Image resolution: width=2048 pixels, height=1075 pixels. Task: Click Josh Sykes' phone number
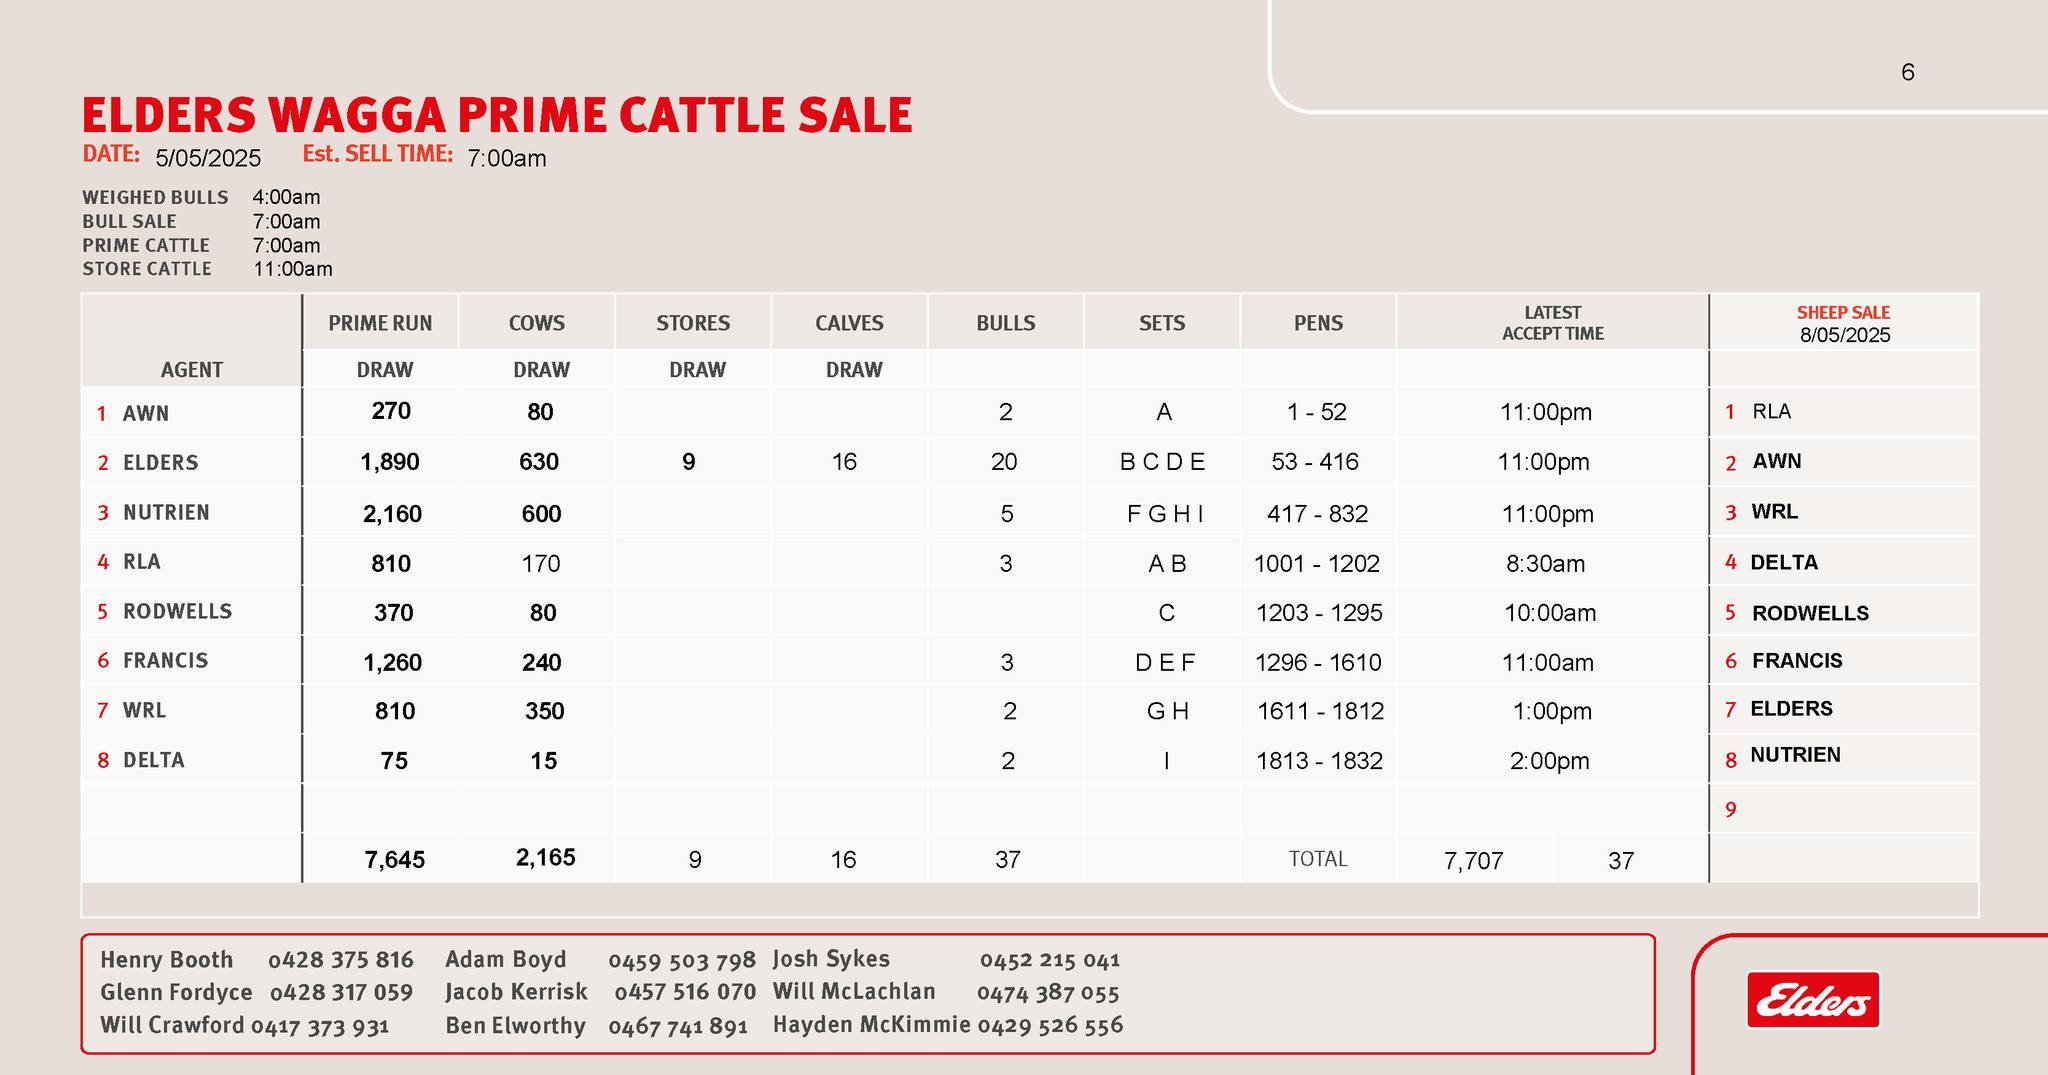1050,960
